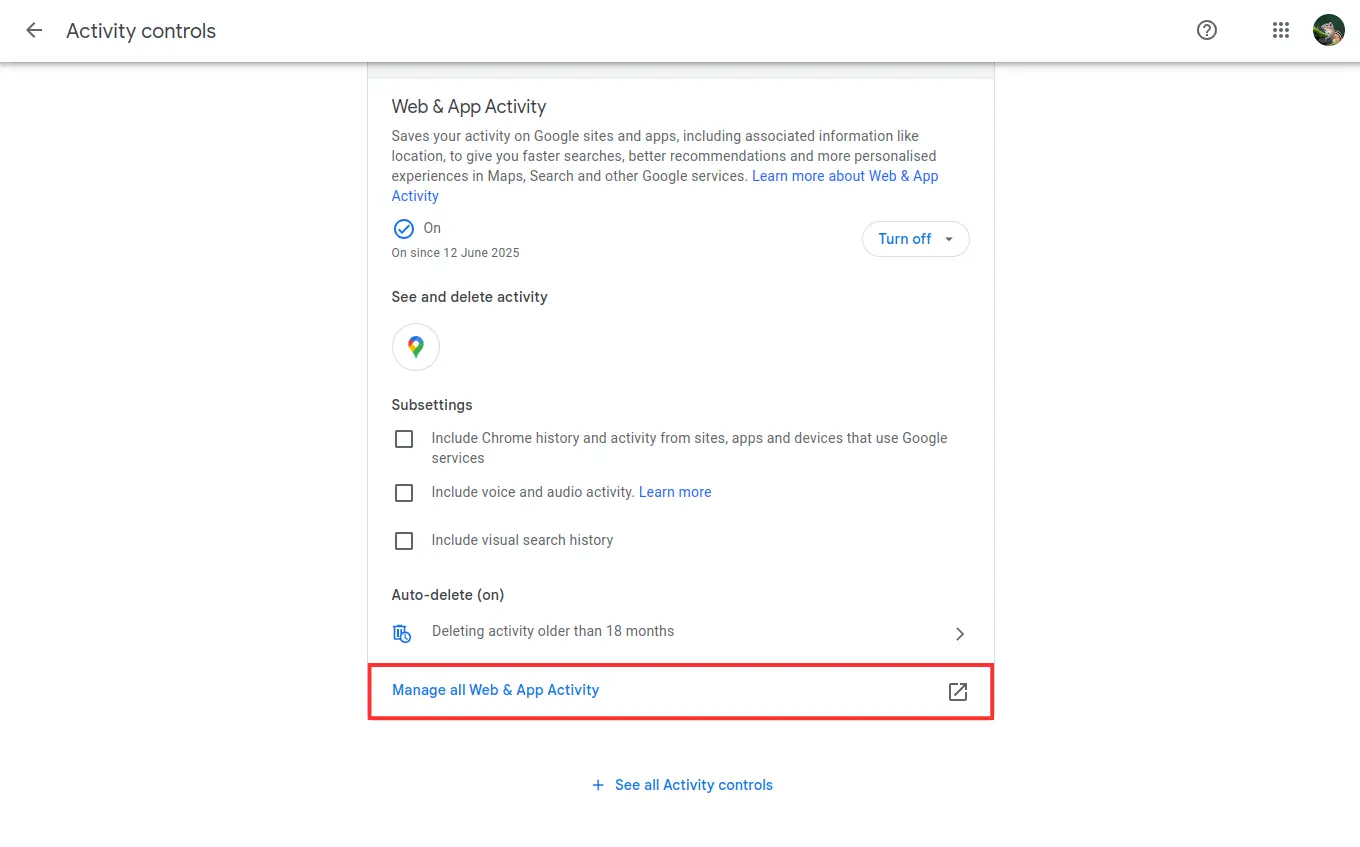
Task: Click the open-in-new-tab icon beside Manage activity
Action: pos(957,691)
